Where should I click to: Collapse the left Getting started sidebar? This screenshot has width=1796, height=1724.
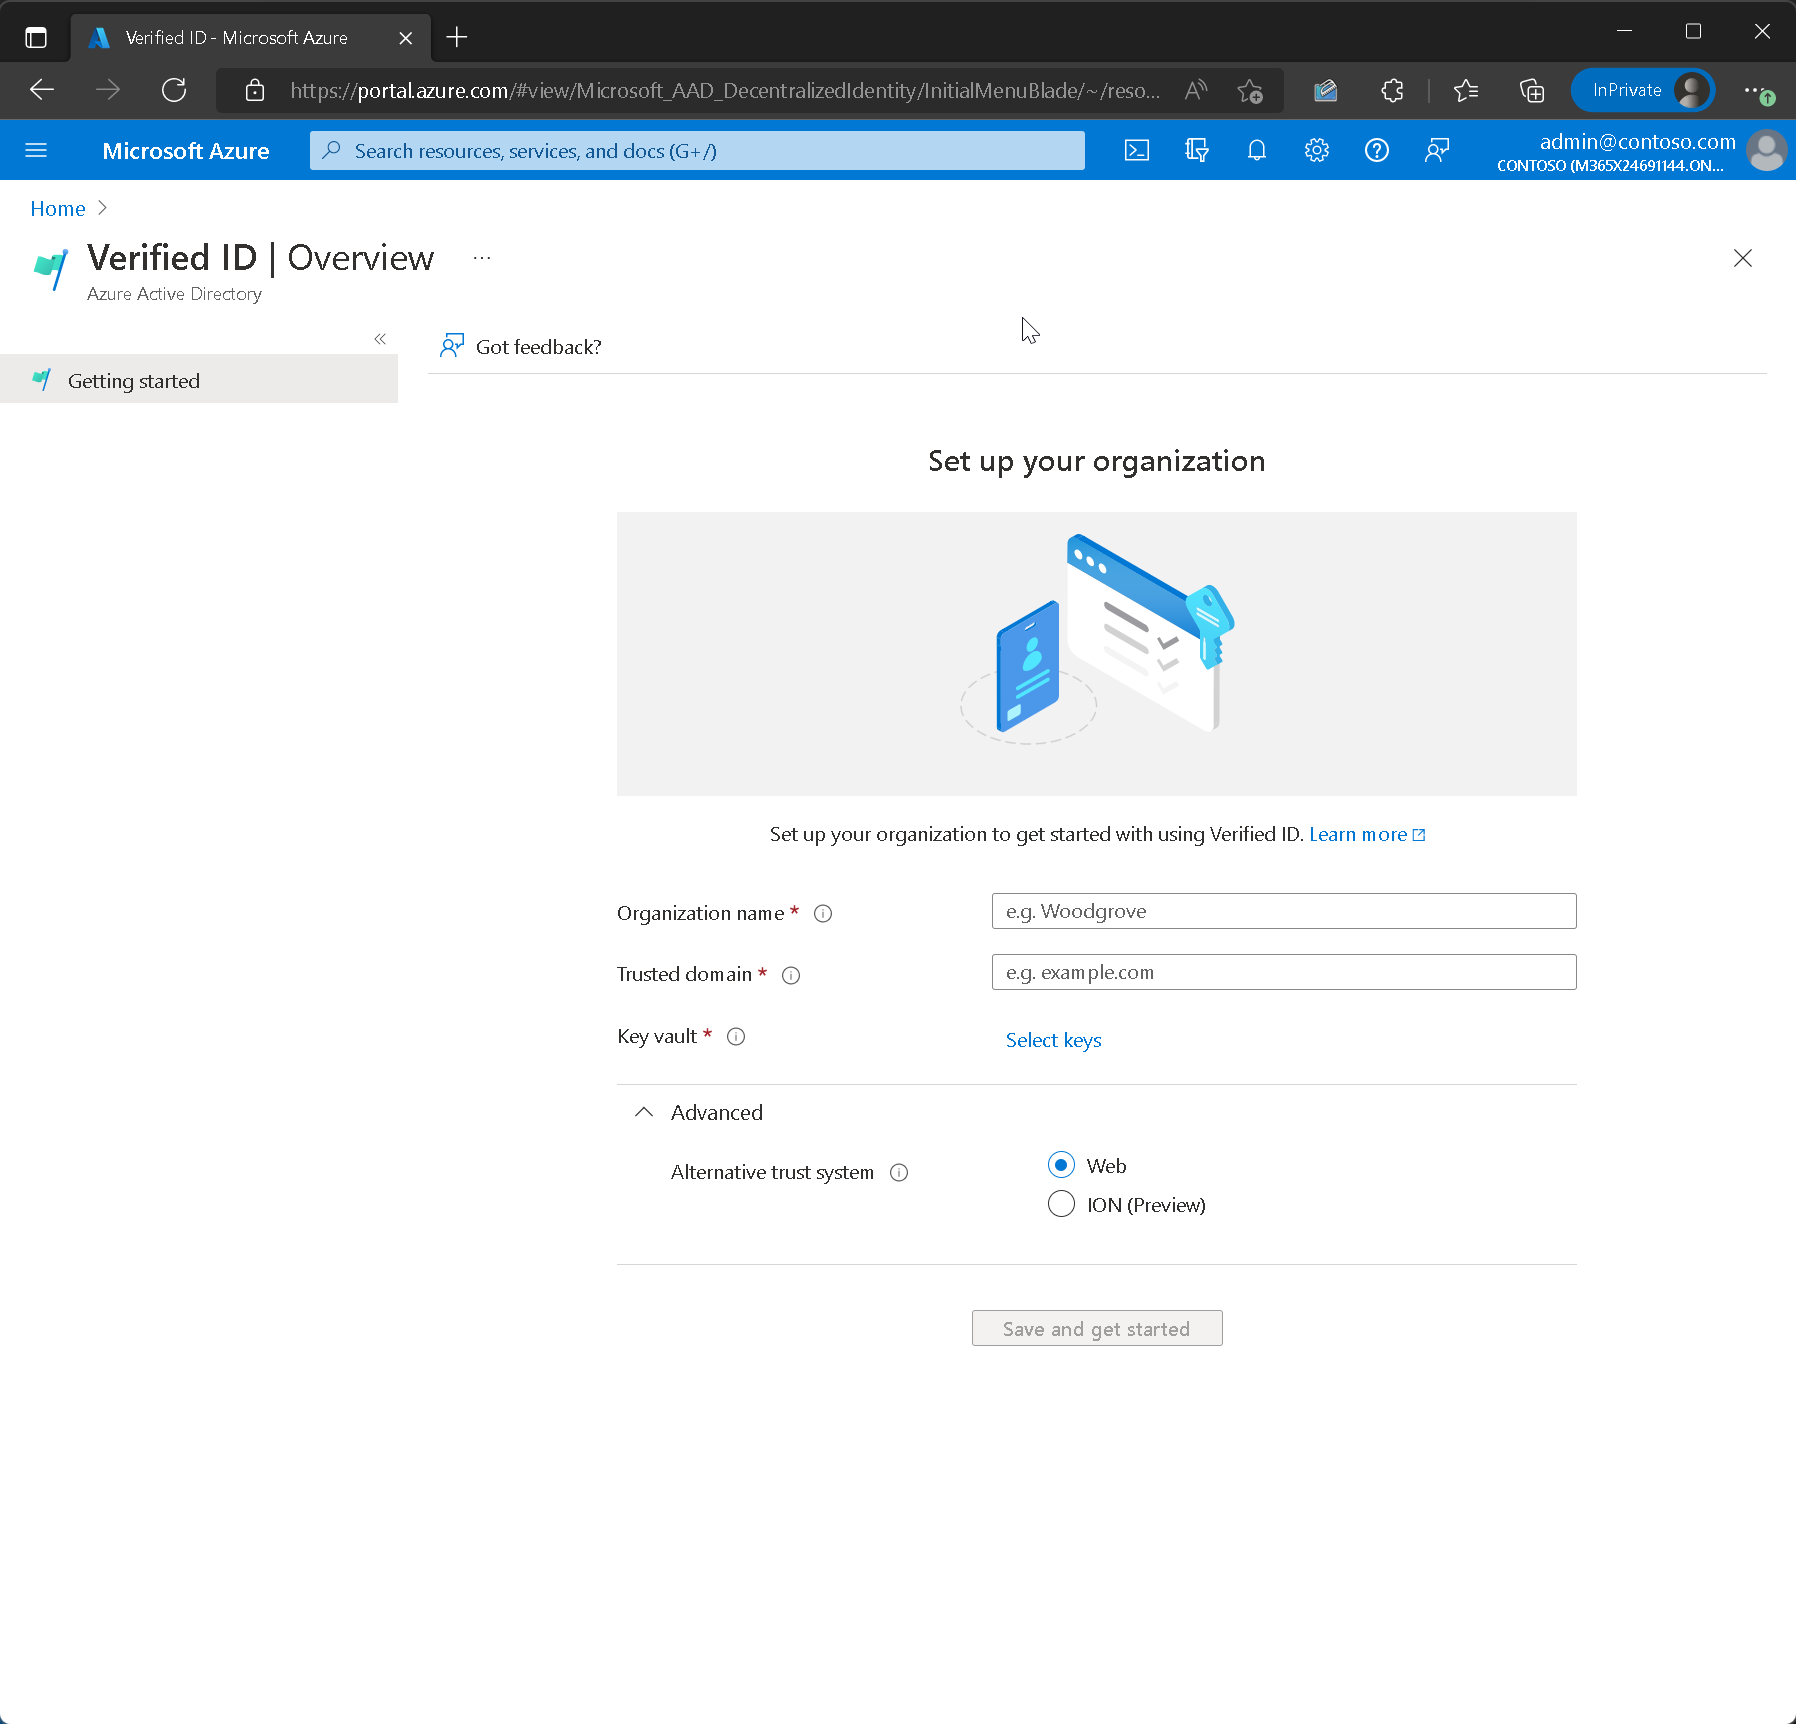pos(380,339)
